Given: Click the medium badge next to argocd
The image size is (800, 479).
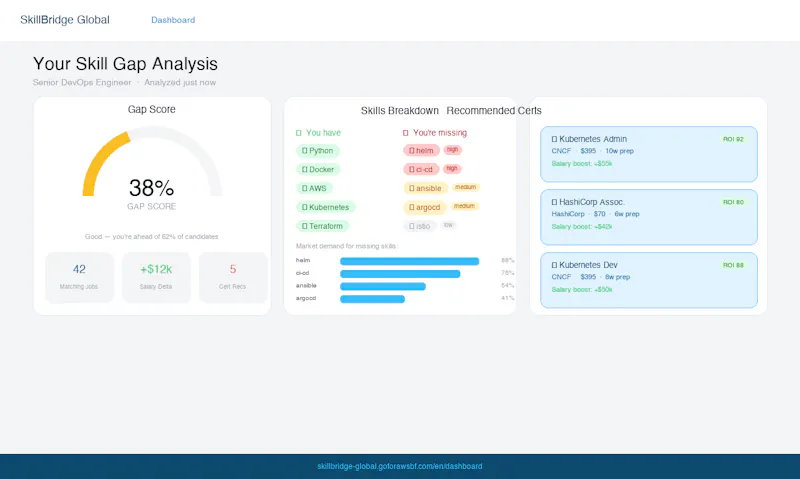Looking at the screenshot, I should [x=464, y=206].
